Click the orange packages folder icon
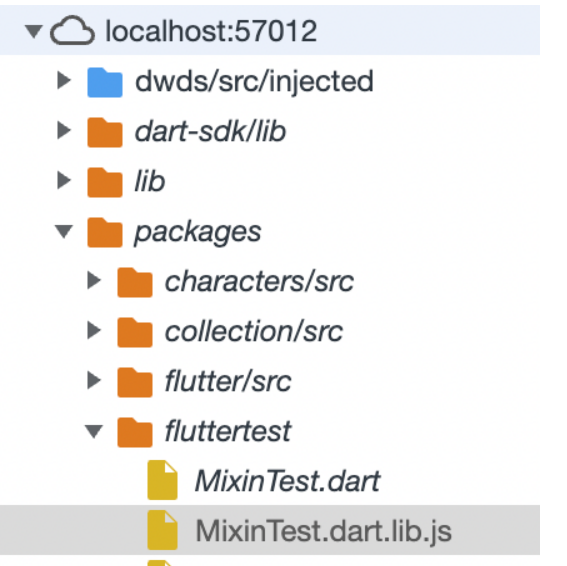Screen dimensions: 567x566 point(105,232)
